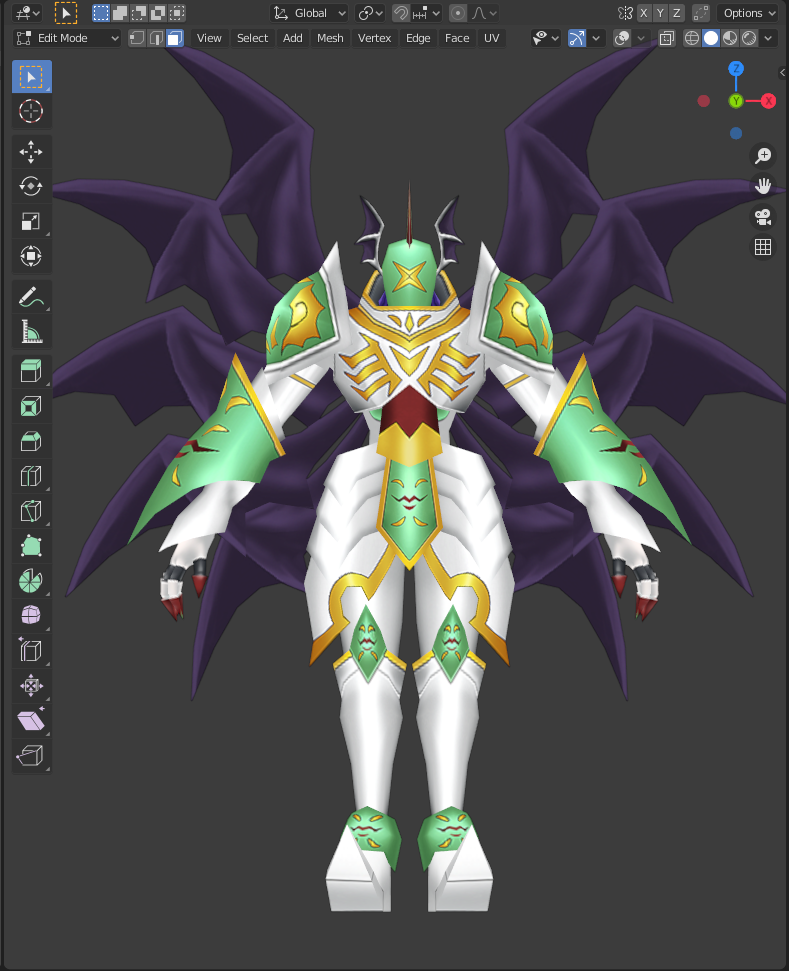Open the Select menu
Viewport: 789px width, 971px height.
253,38
